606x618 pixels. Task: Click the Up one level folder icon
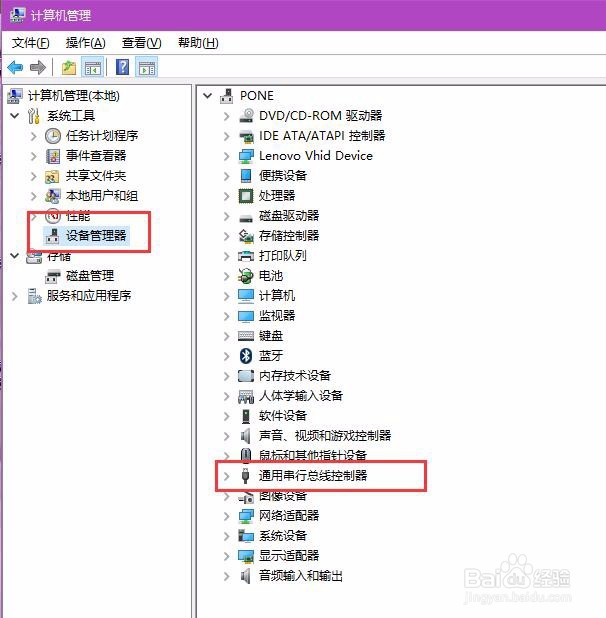click(x=69, y=68)
